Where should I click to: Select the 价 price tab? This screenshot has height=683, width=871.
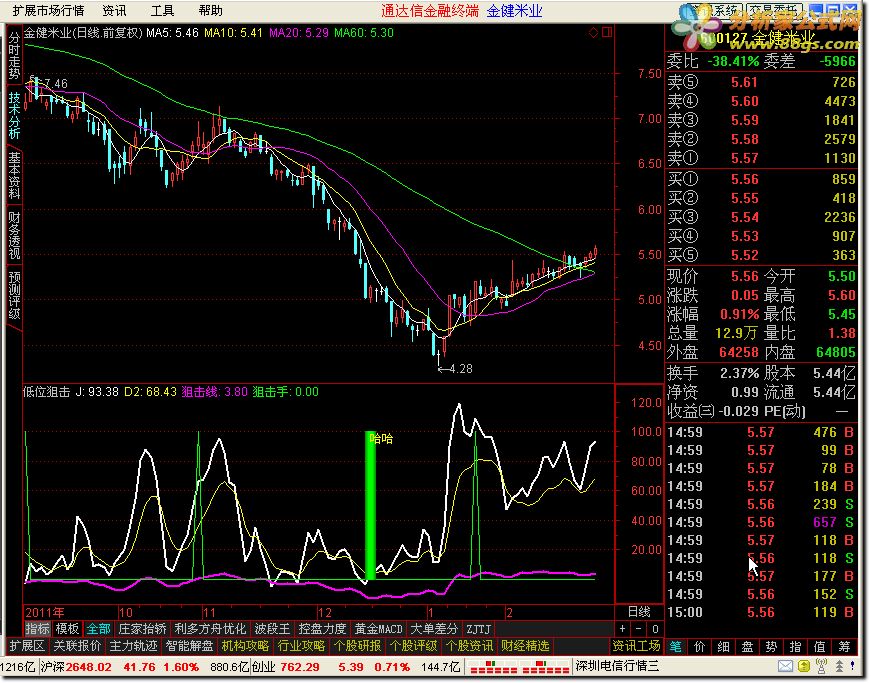pyautogui.click(x=699, y=646)
